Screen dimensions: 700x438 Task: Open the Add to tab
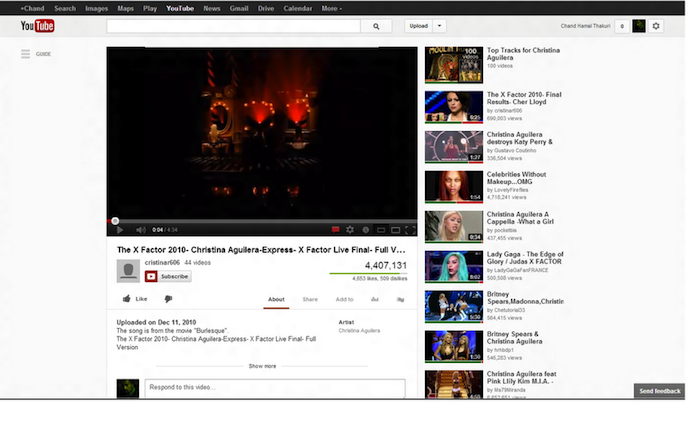tap(344, 299)
